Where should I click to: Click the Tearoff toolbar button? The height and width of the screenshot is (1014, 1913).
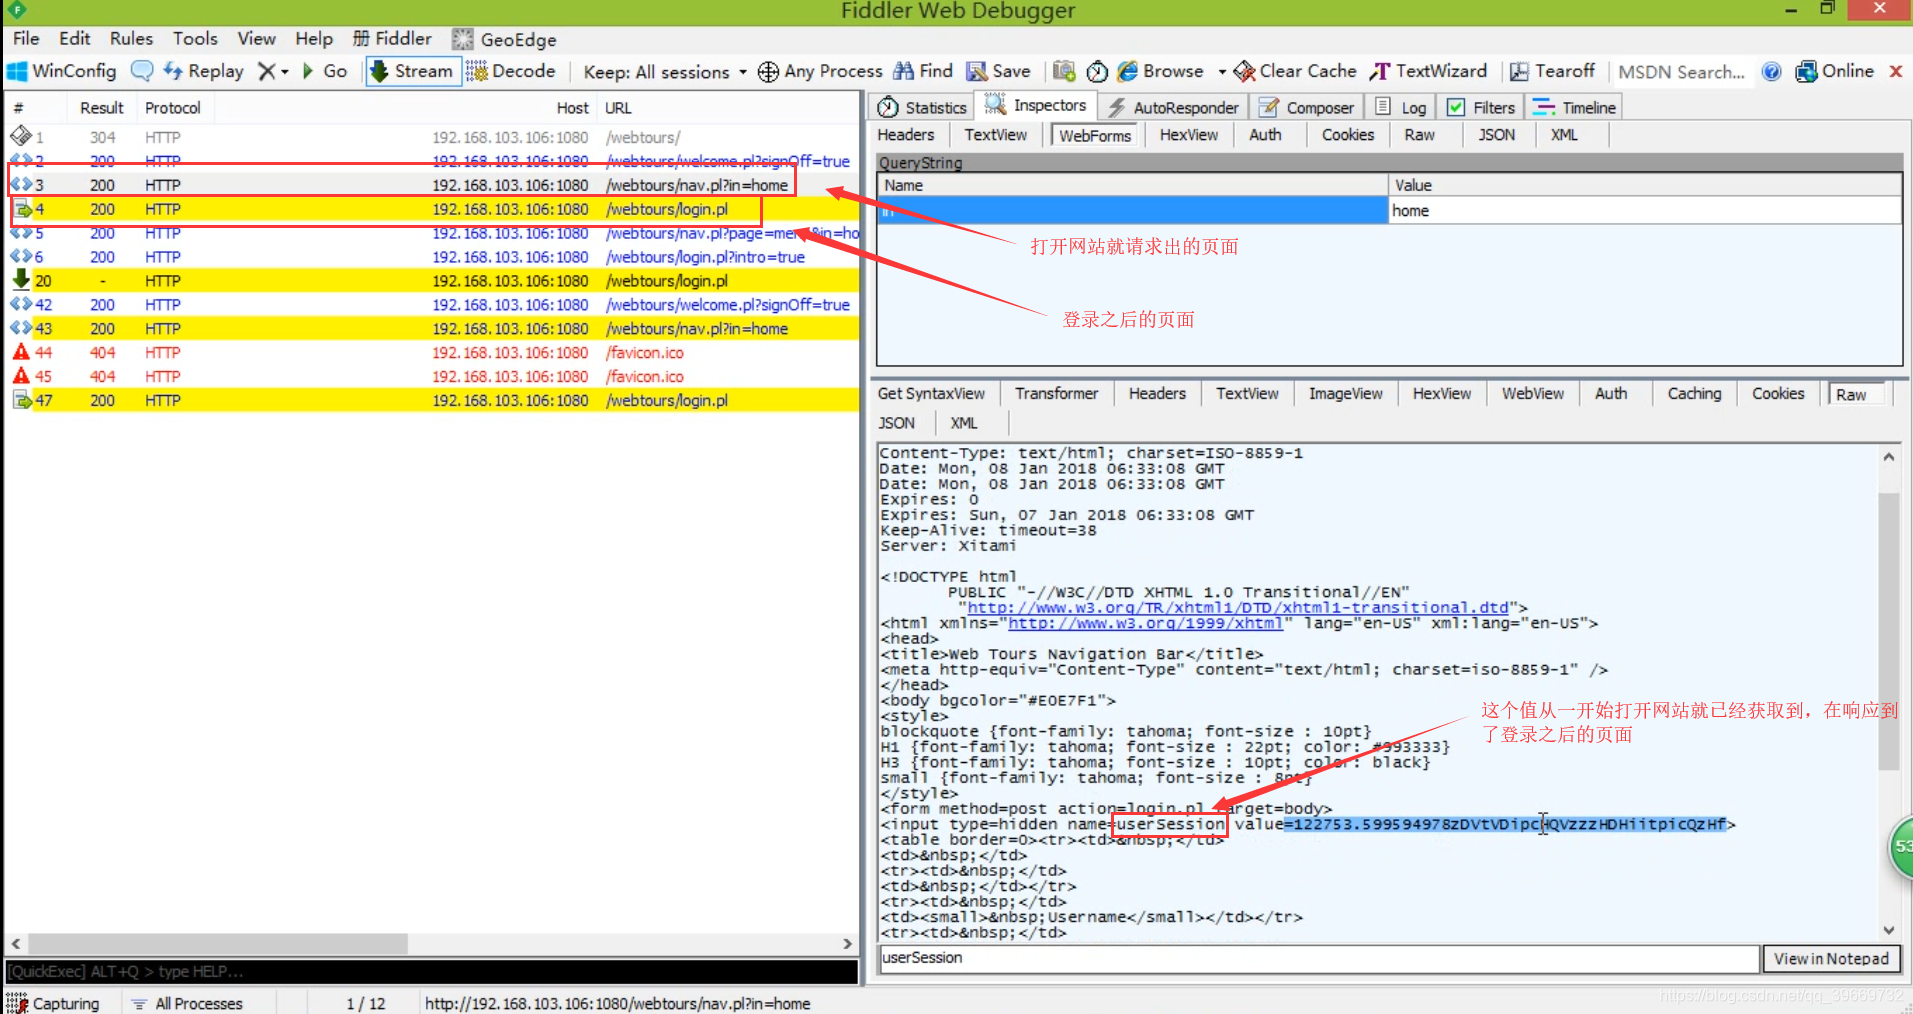1553,71
